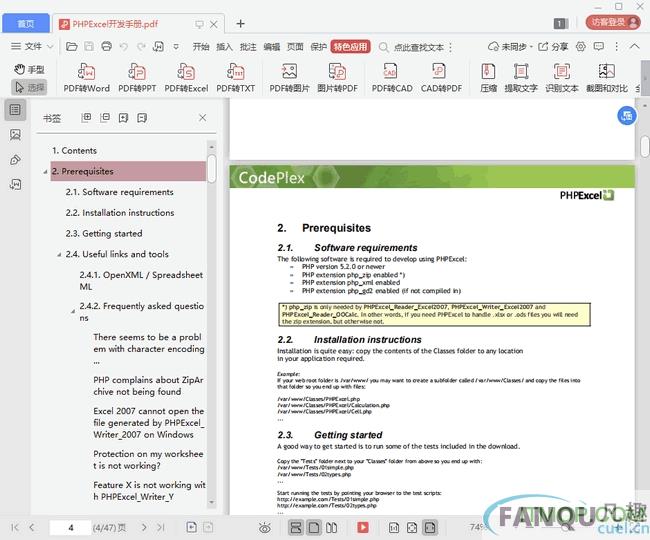The height and width of the screenshot is (540, 650).
Task: Click the actual size 1:1 icon
Action: coord(393,527)
